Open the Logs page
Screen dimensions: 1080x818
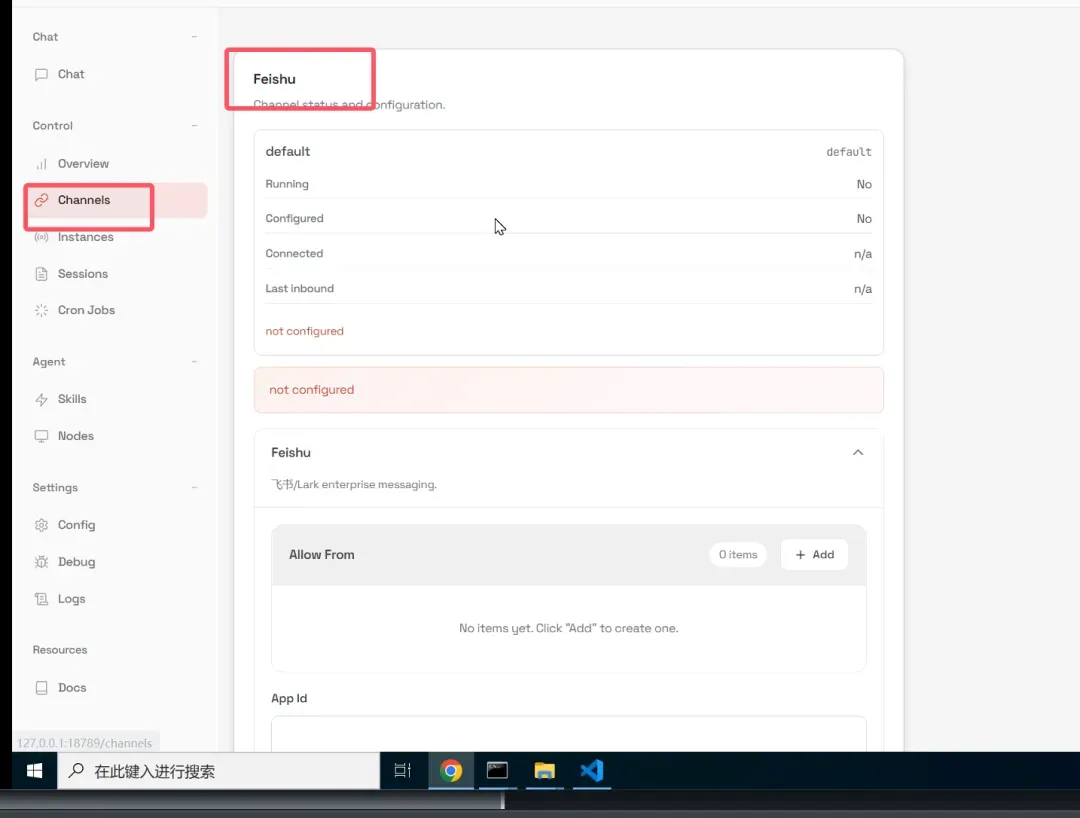coord(71,599)
